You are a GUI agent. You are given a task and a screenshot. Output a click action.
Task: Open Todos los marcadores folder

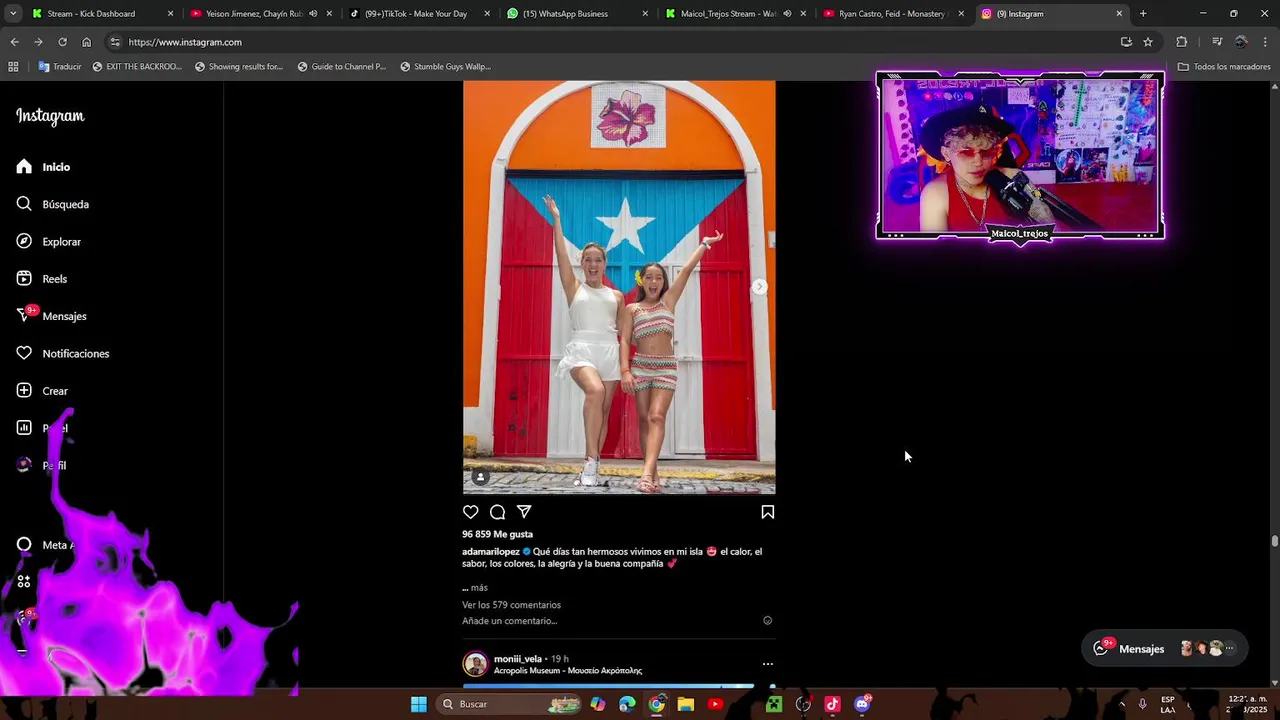pyautogui.click(x=1224, y=67)
